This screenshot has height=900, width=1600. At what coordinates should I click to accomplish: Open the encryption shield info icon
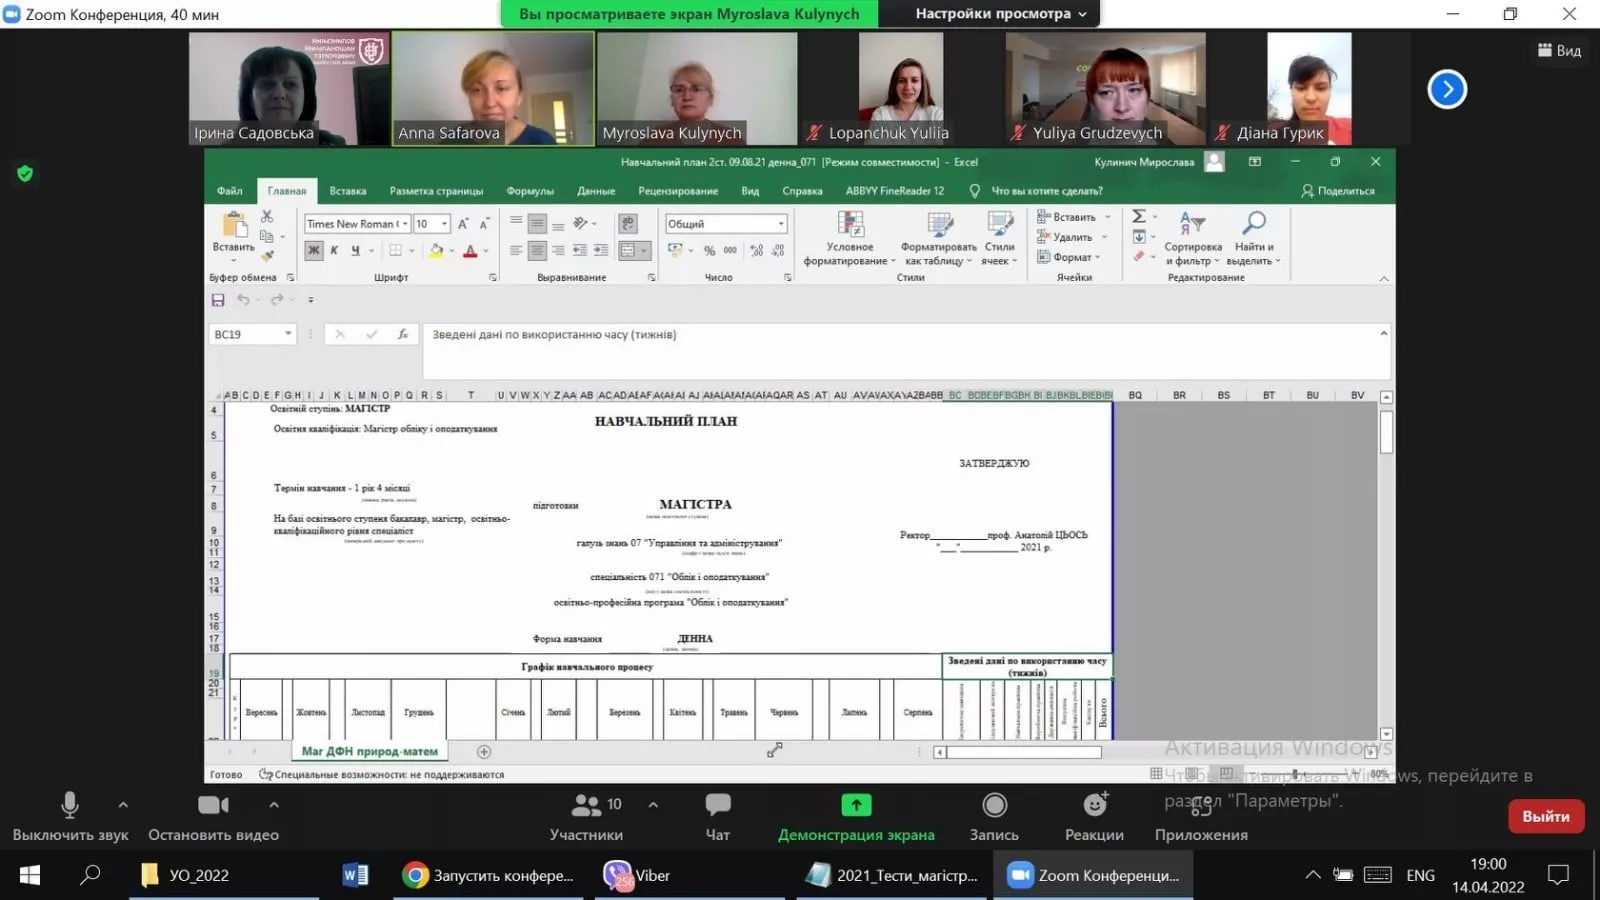pos(25,173)
